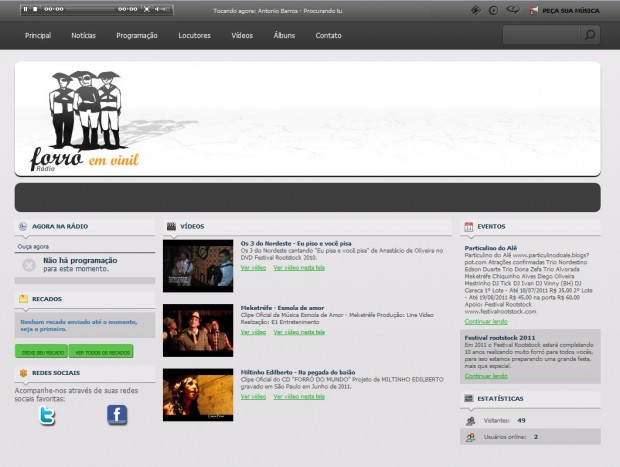Open the Vídeos menu item
620x467 pixels.
[x=242, y=36]
